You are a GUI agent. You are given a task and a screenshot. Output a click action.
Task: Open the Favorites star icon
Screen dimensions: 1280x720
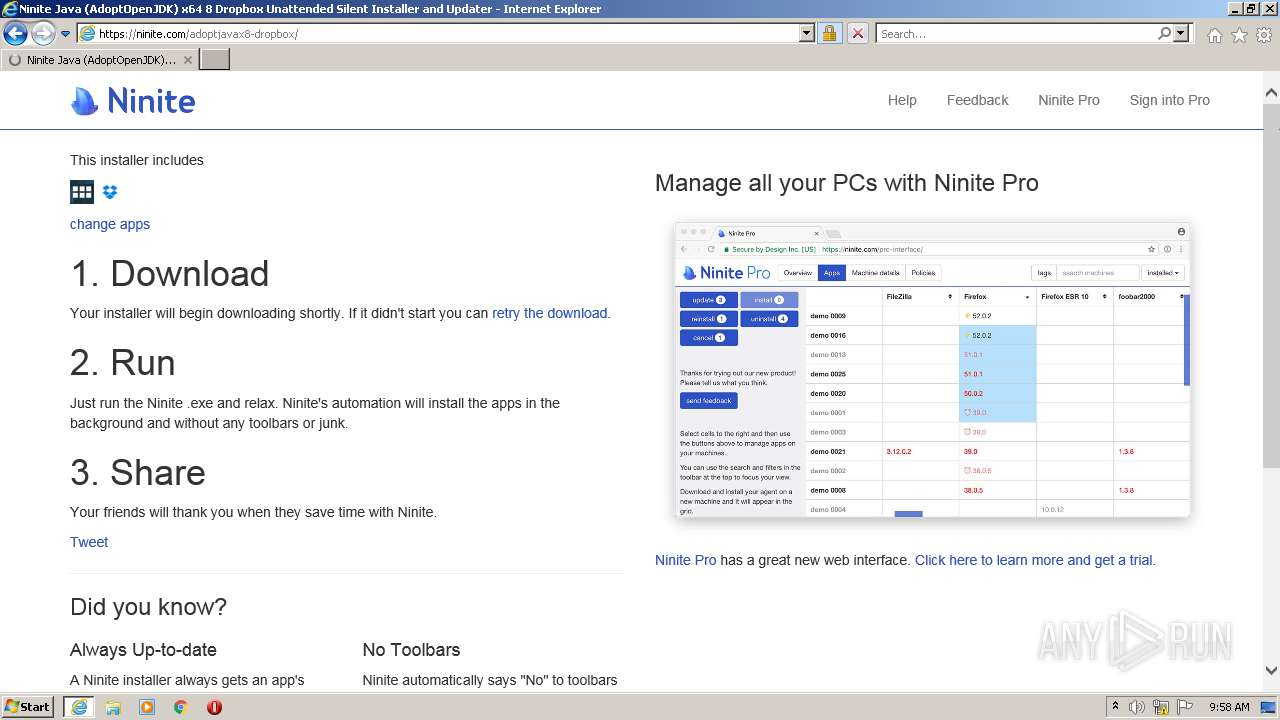(x=1239, y=35)
